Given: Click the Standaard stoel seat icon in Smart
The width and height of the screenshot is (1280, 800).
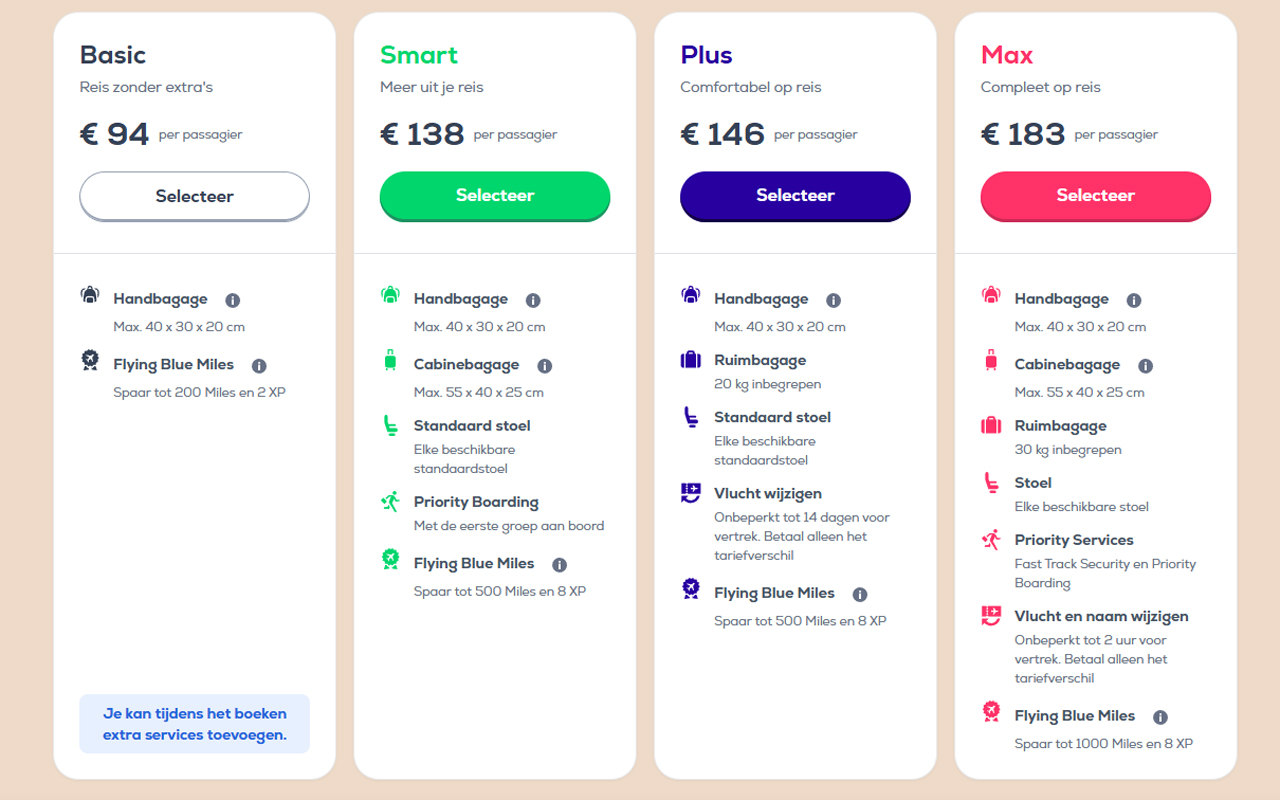Looking at the screenshot, I should point(390,426).
